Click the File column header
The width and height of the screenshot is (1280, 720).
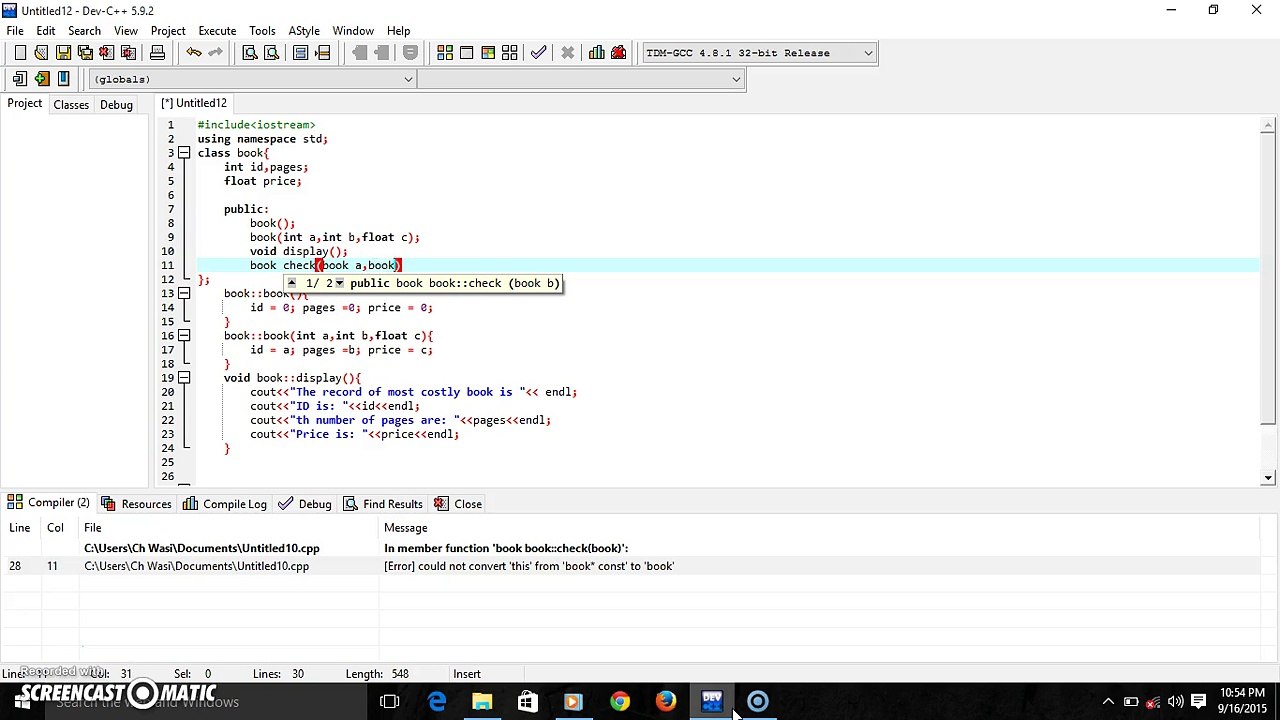[93, 528]
